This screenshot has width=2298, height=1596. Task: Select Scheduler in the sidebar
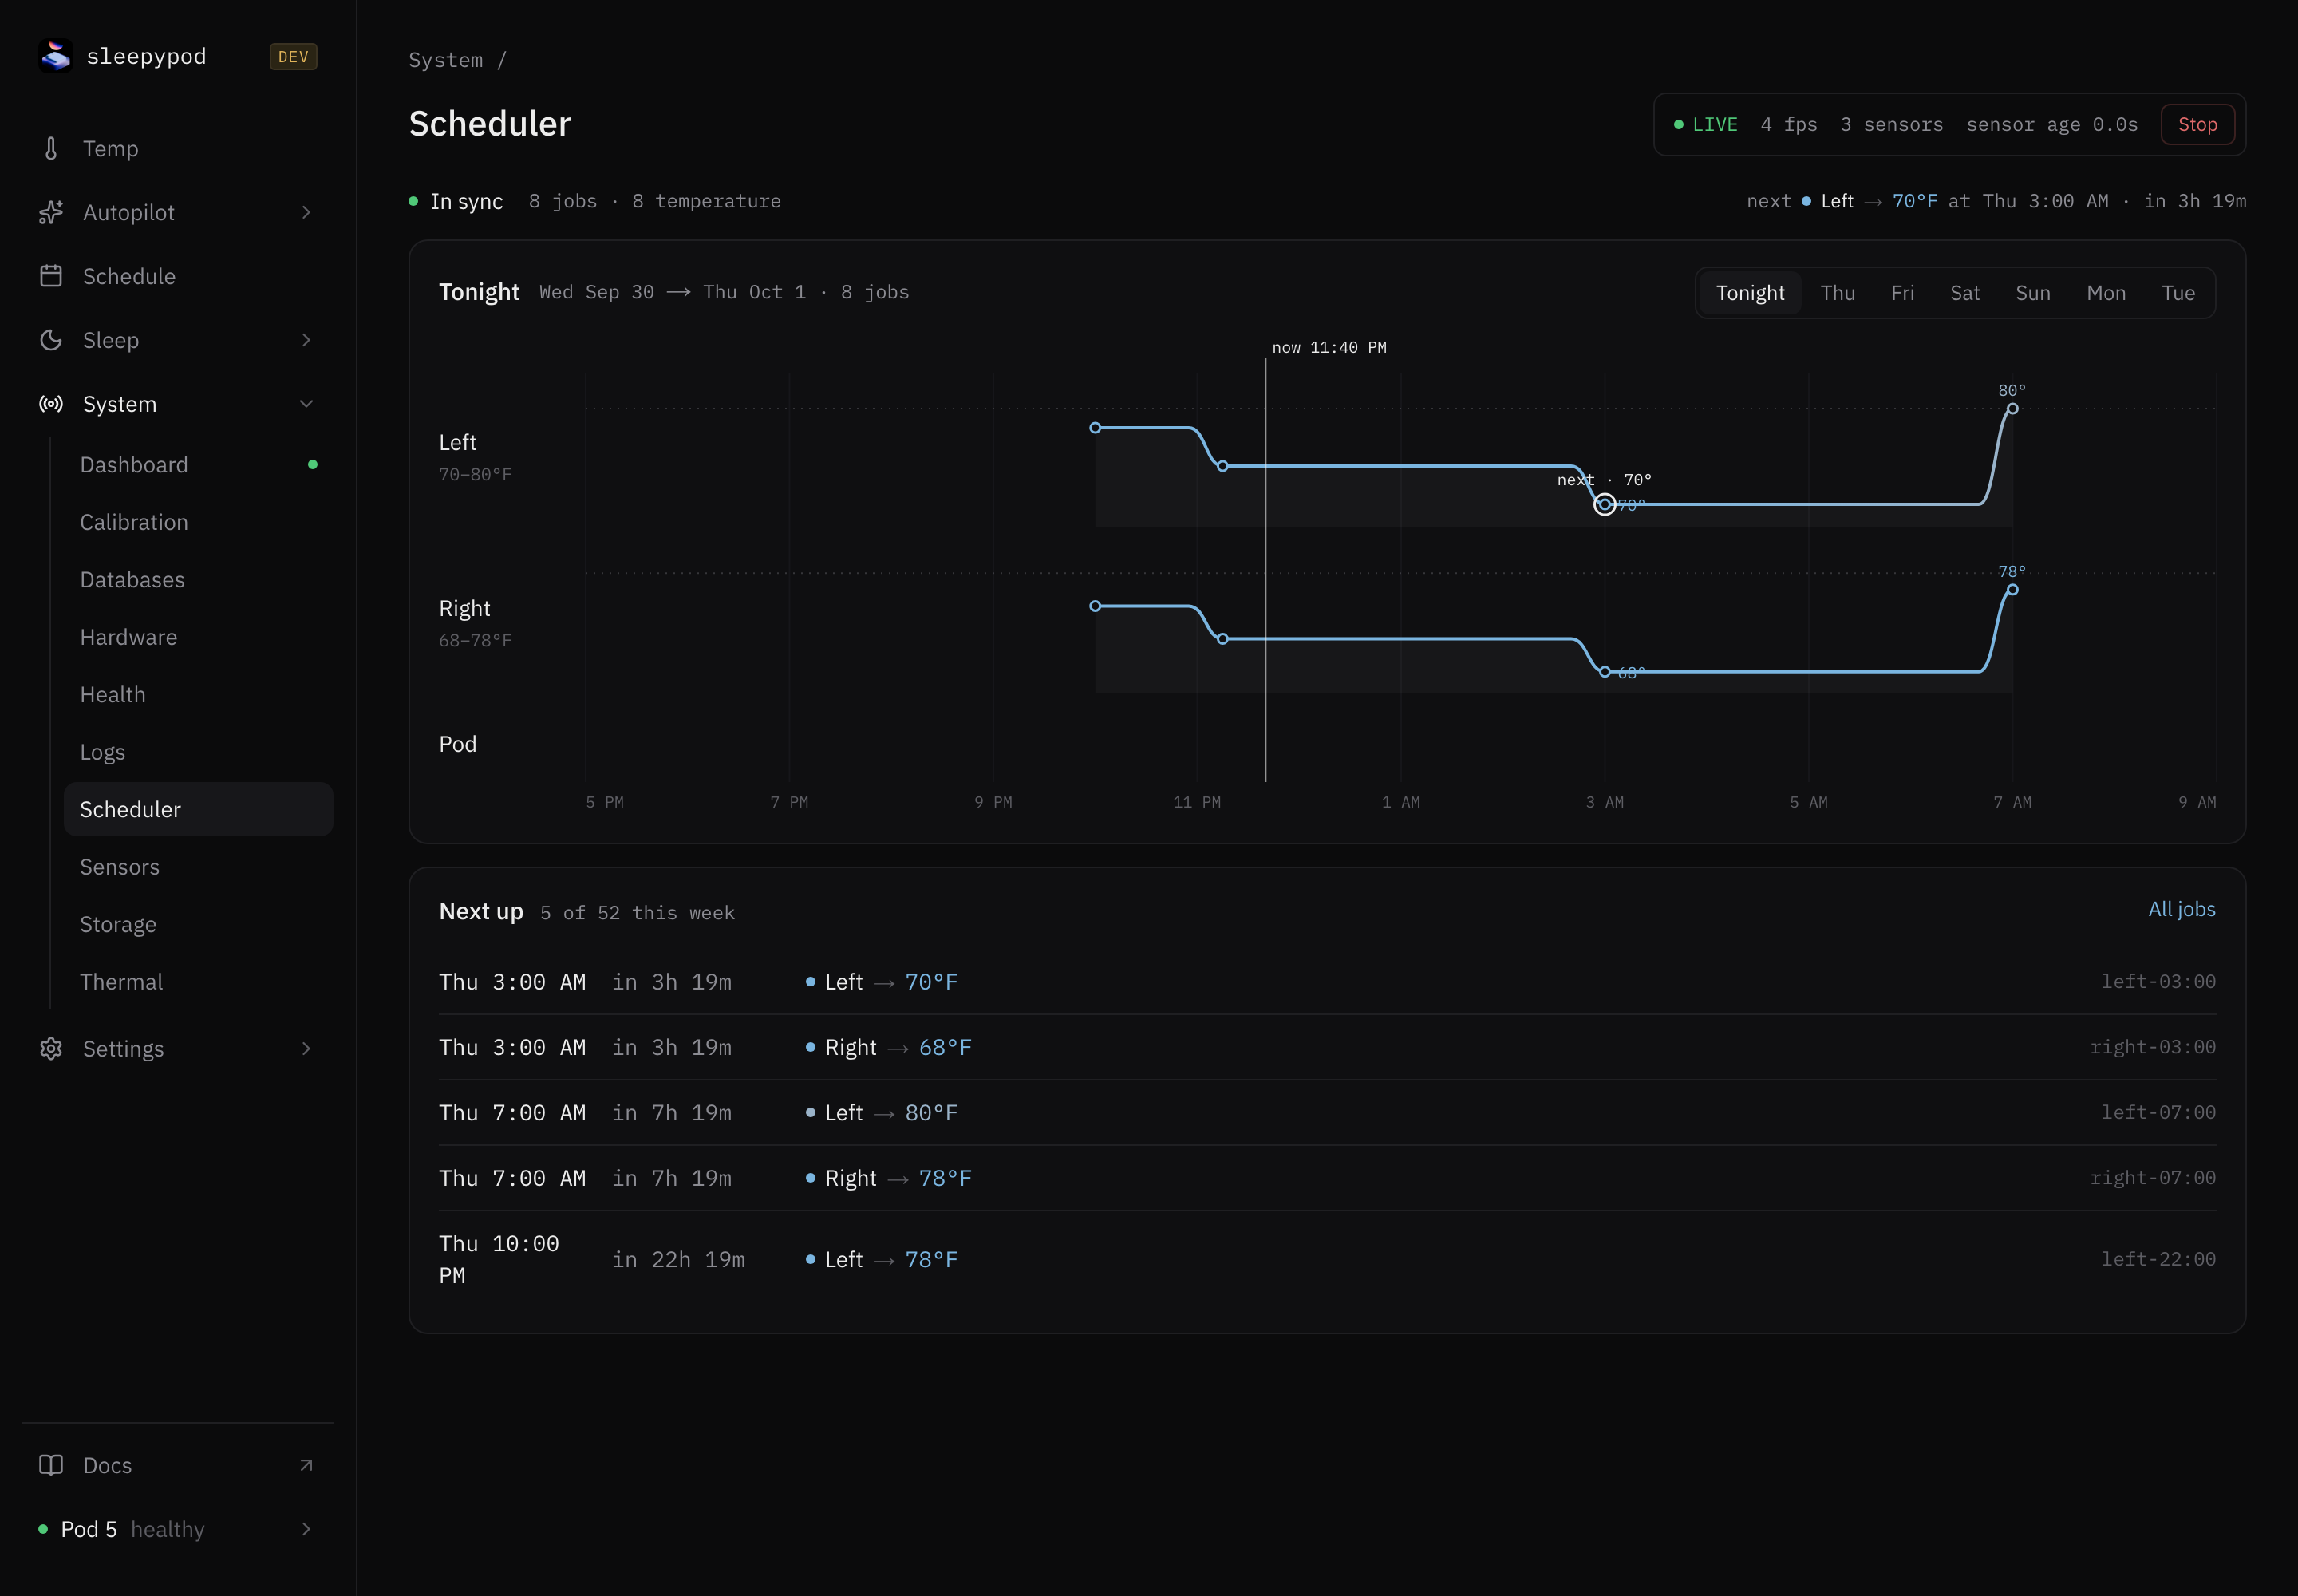(198, 809)
